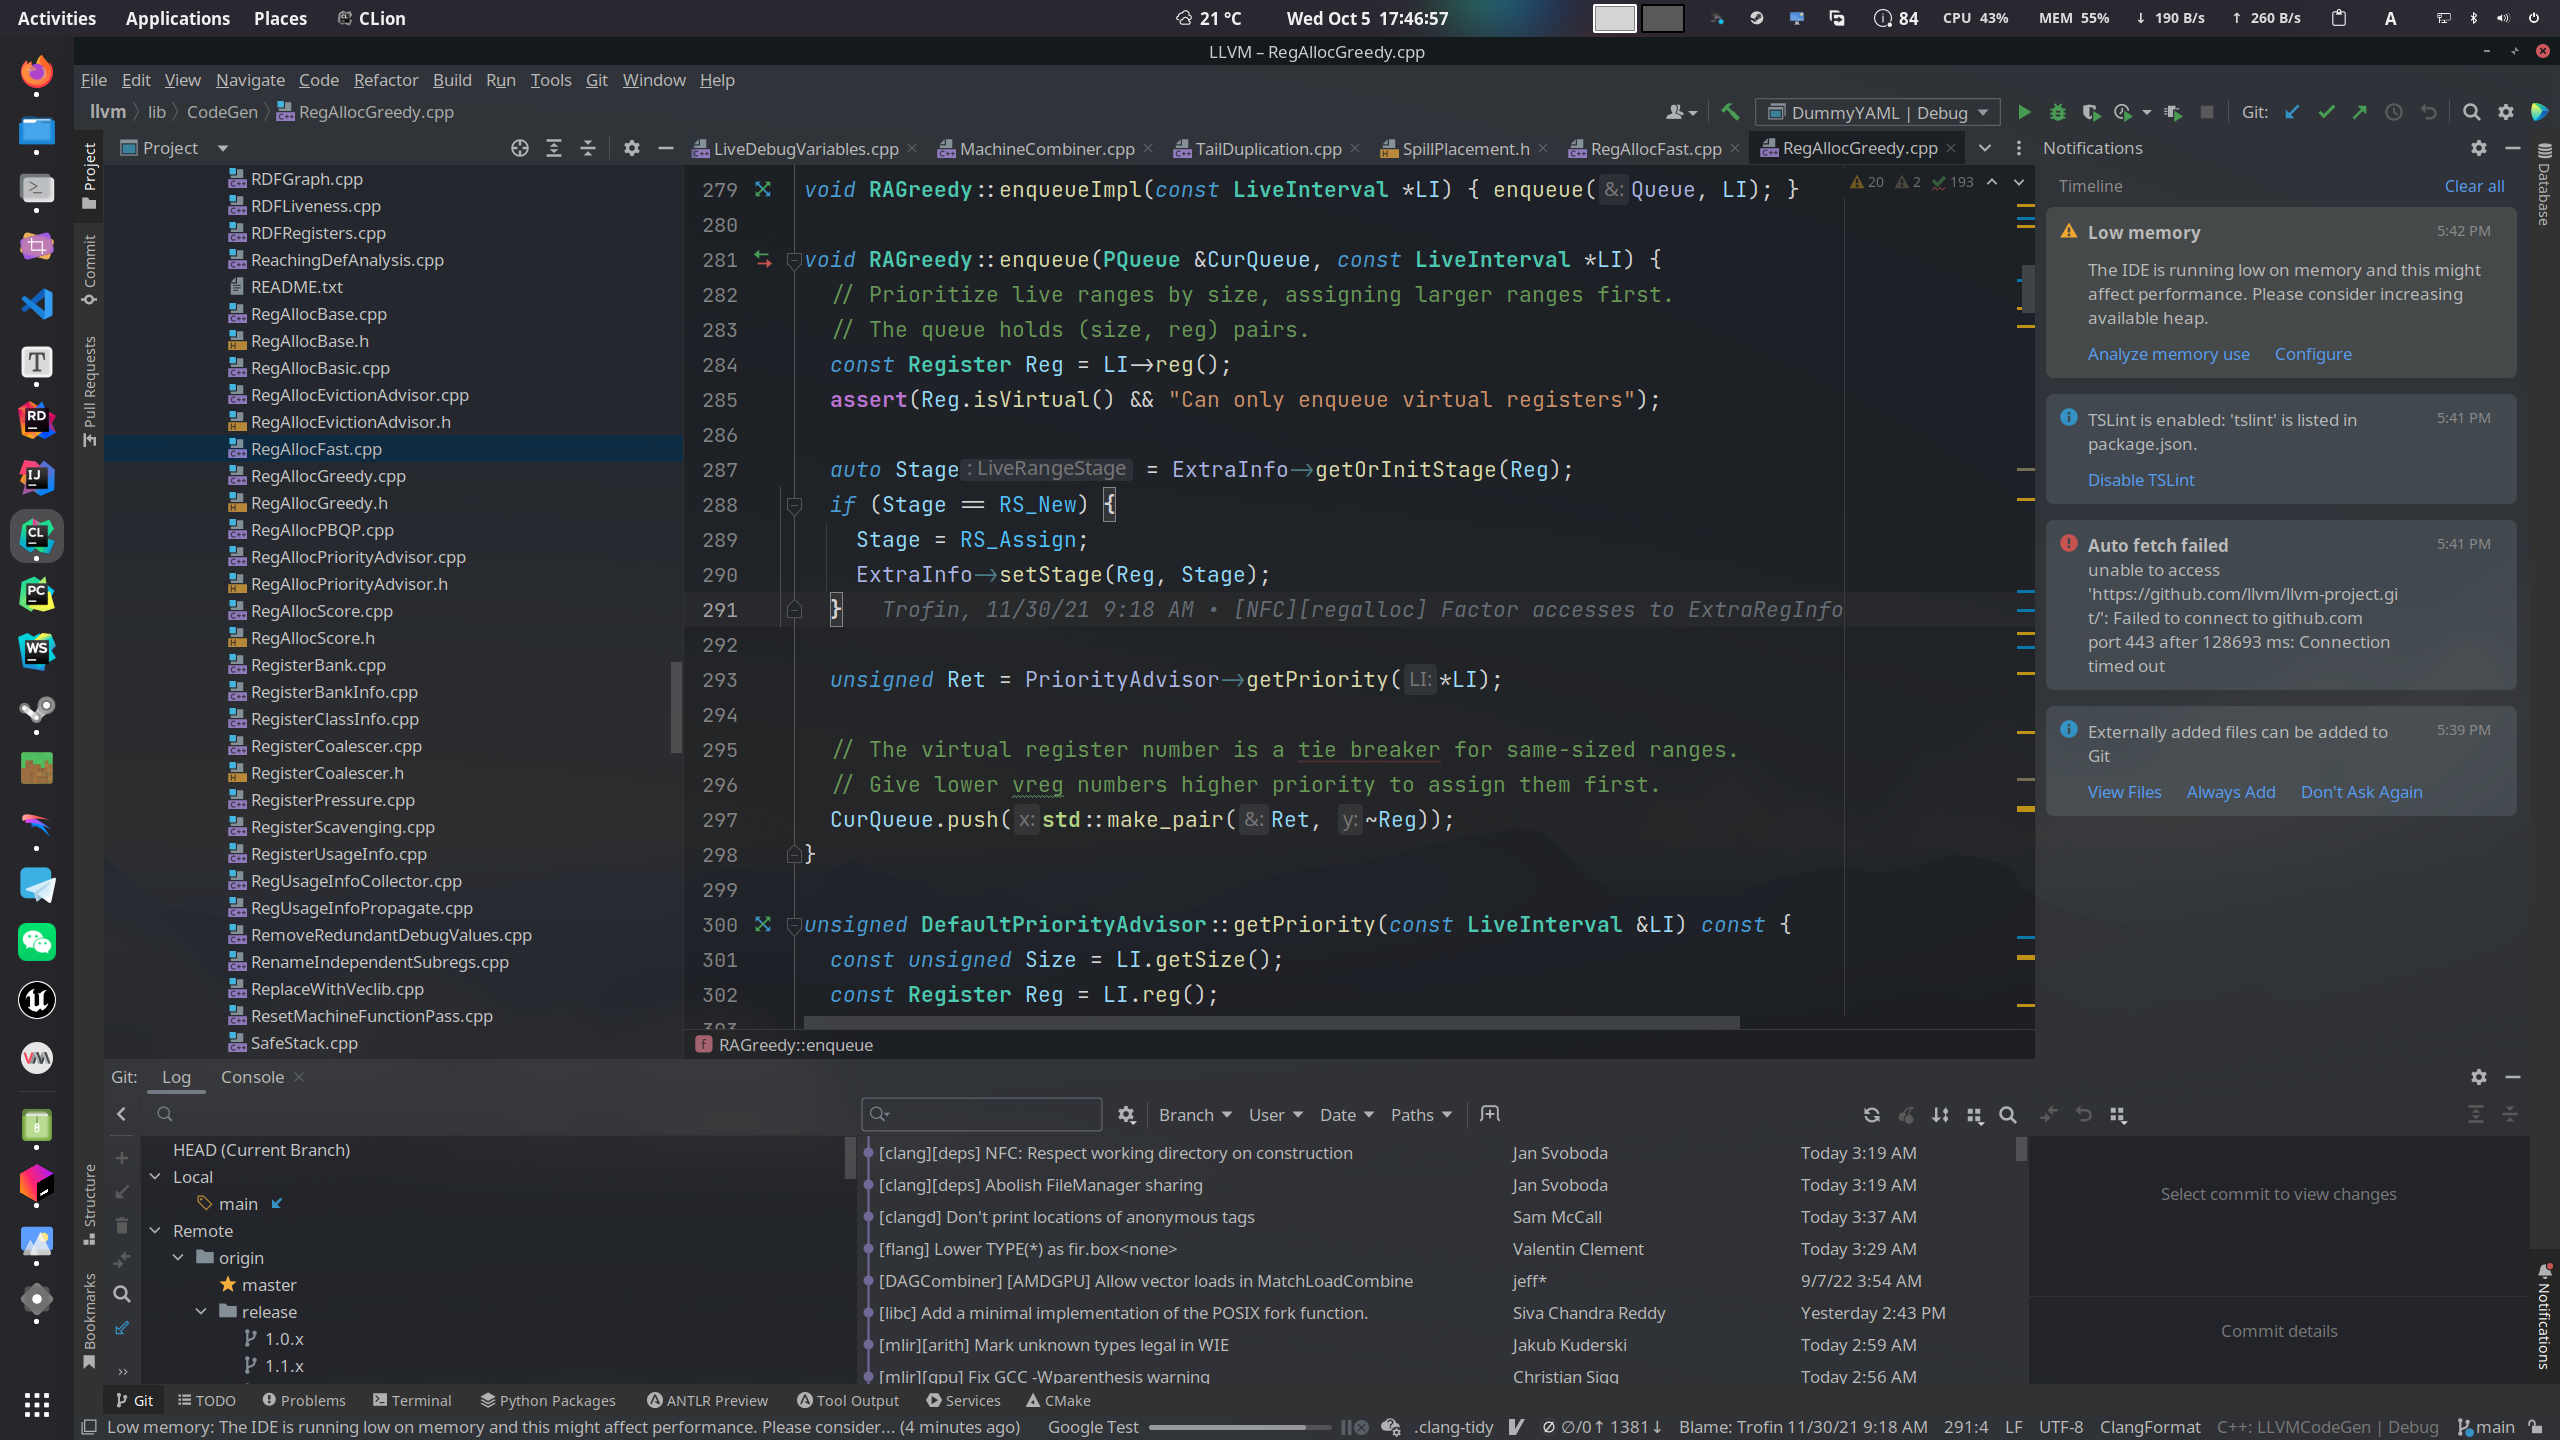The width and height of the screenshot is (2560, 1440).
Task: Click the Google Test progress bar
Action: [x=1238, y=1427]
